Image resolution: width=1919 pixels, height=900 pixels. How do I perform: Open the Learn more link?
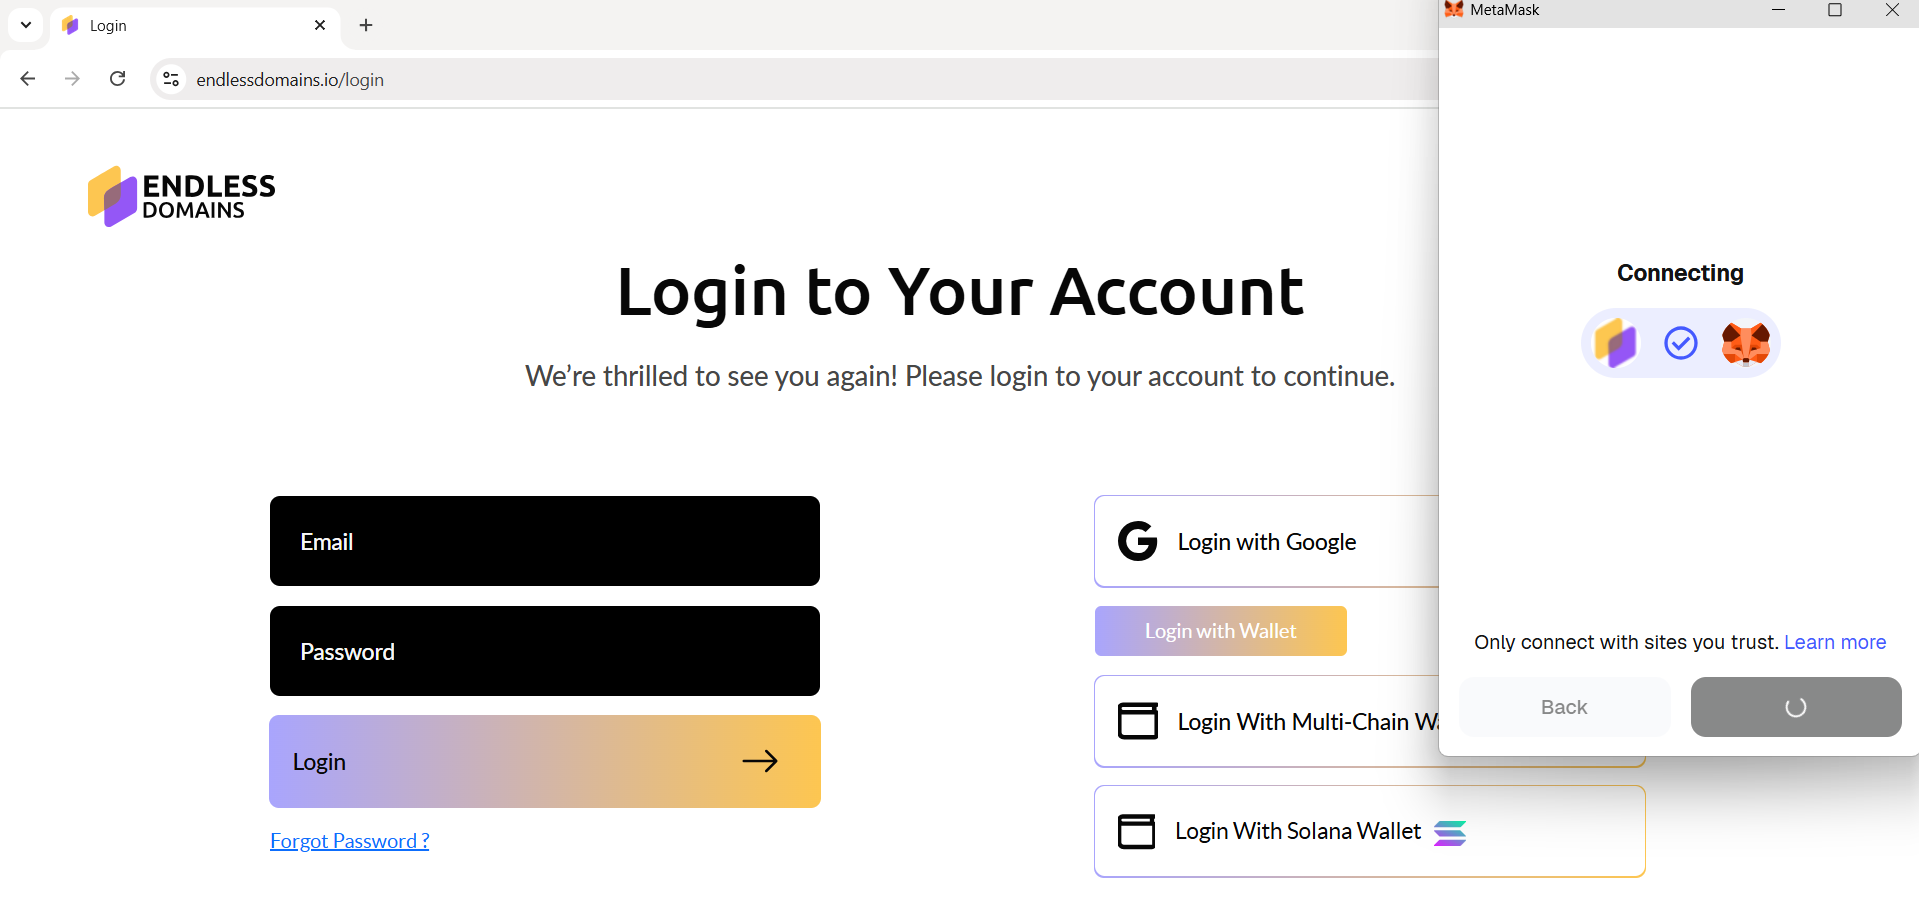click(1834, 642)
